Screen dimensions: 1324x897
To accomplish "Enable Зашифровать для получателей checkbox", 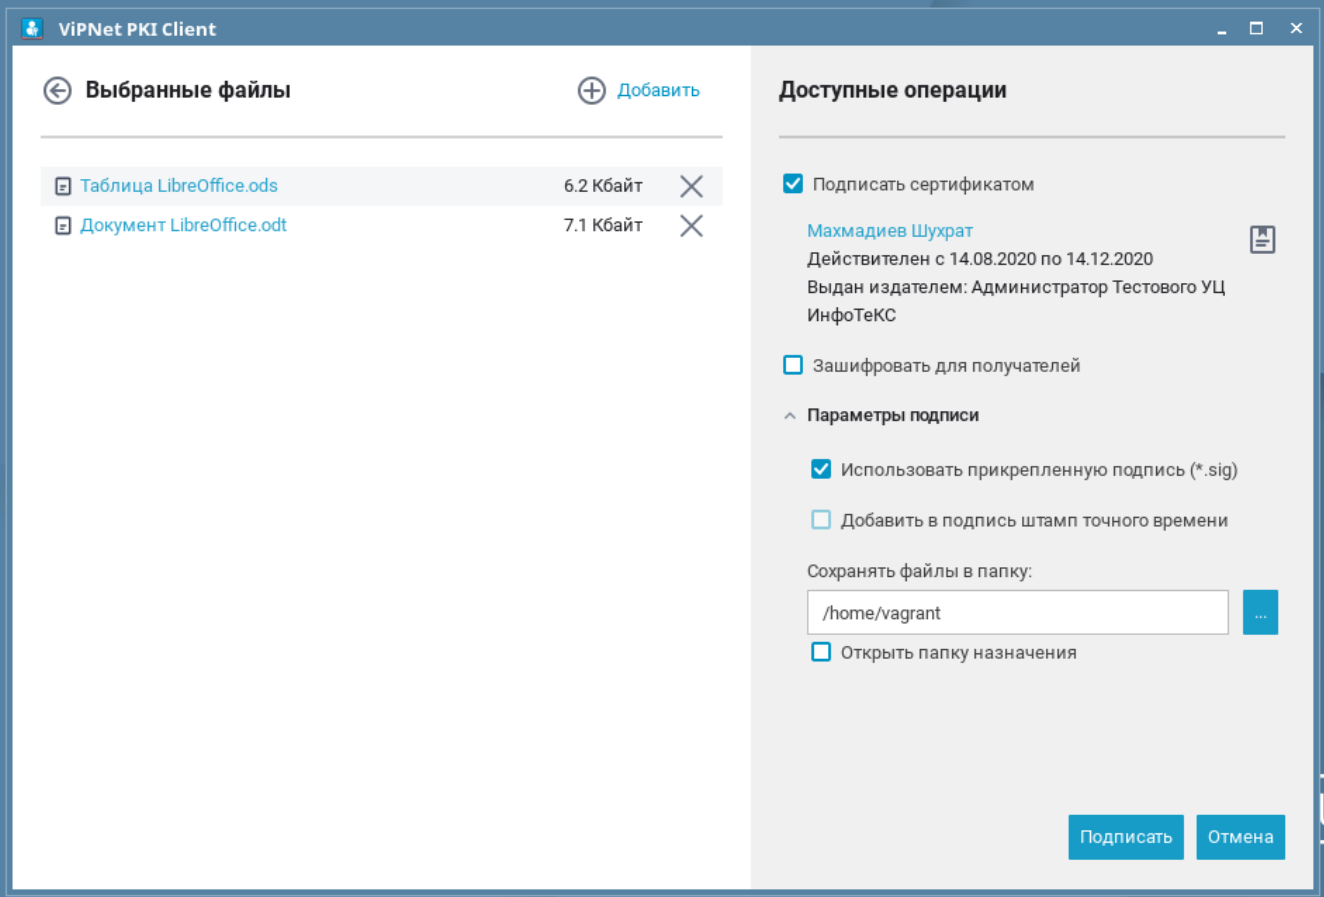I will (793, 365).
